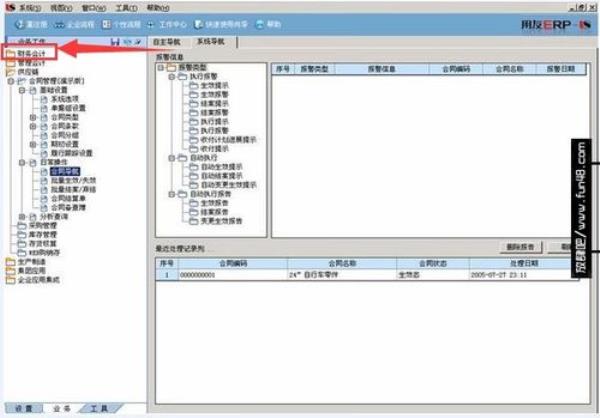
Task: Click the document icon beside 单据组设置
Action: [44, 108]
